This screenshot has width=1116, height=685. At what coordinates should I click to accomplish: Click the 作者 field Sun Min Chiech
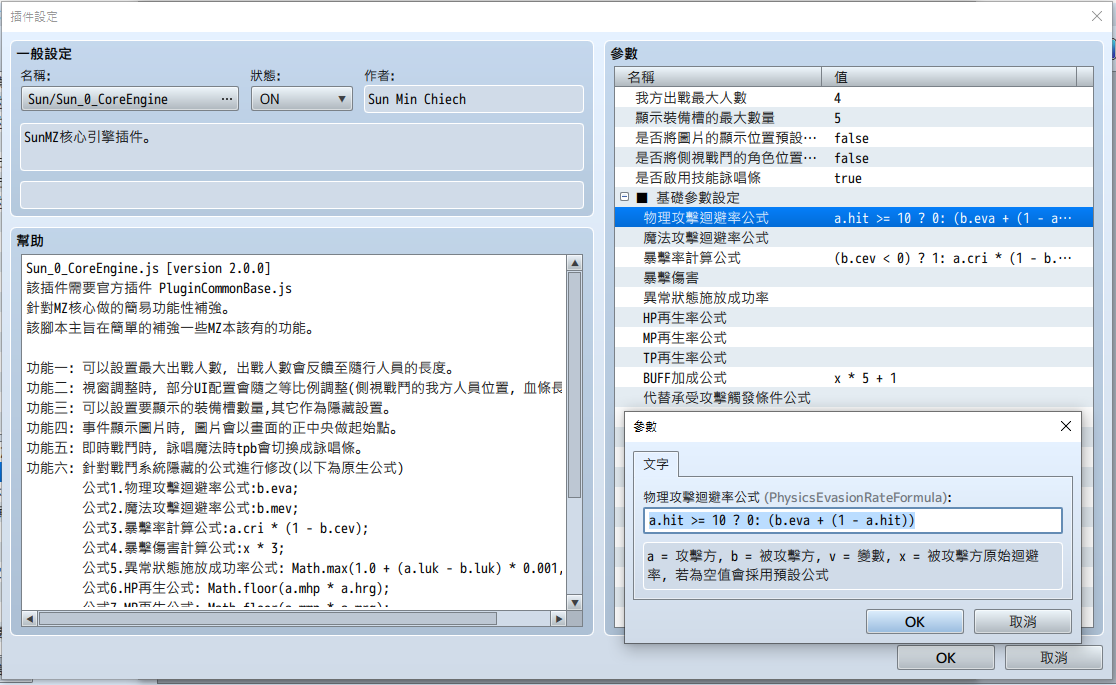[473, 99]
